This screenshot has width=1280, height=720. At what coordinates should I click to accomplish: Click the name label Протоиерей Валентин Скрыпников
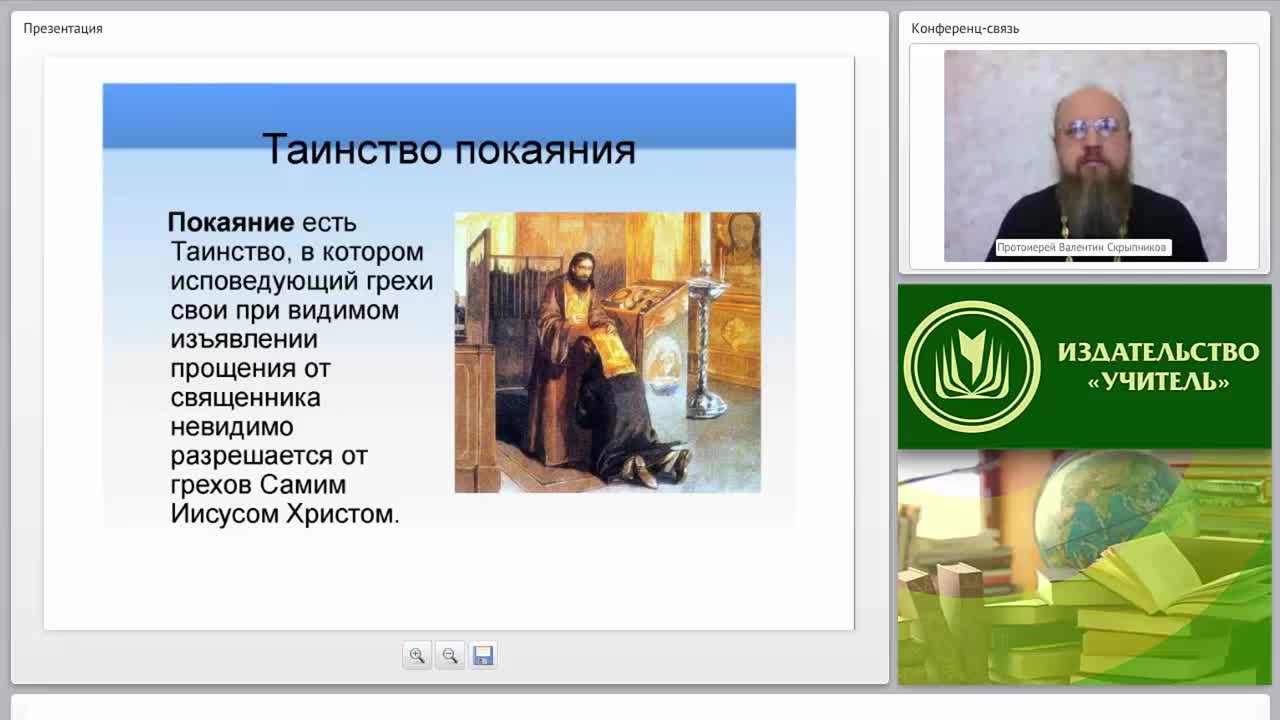pos(1082,247)
